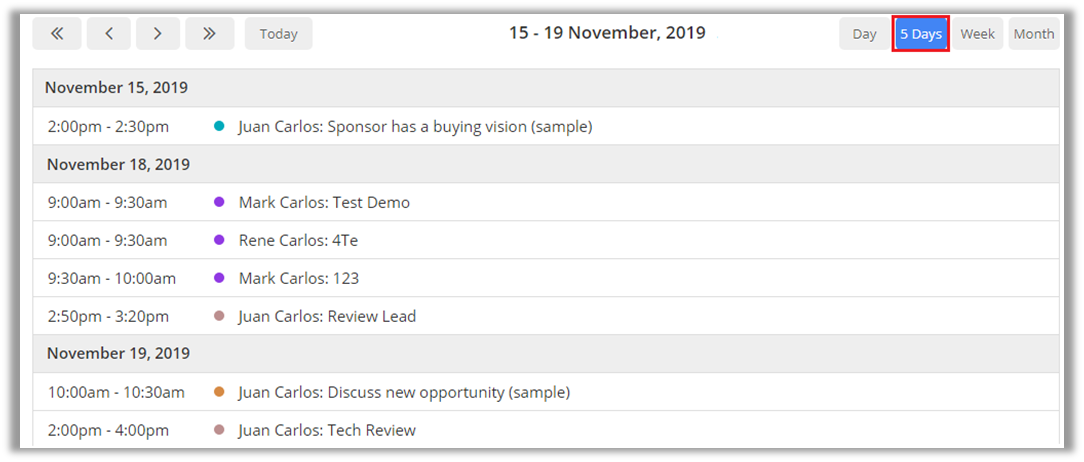
Task: Jump forward with the double-right arrow button
Action: [209, 34]
